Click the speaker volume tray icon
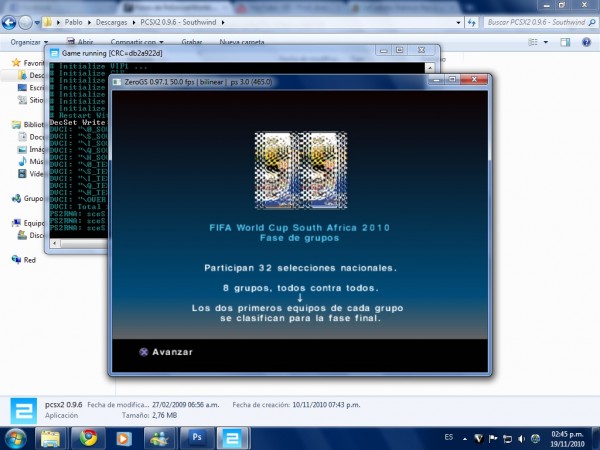The height and width of the screenshot is (450, 600). (521, 439)
